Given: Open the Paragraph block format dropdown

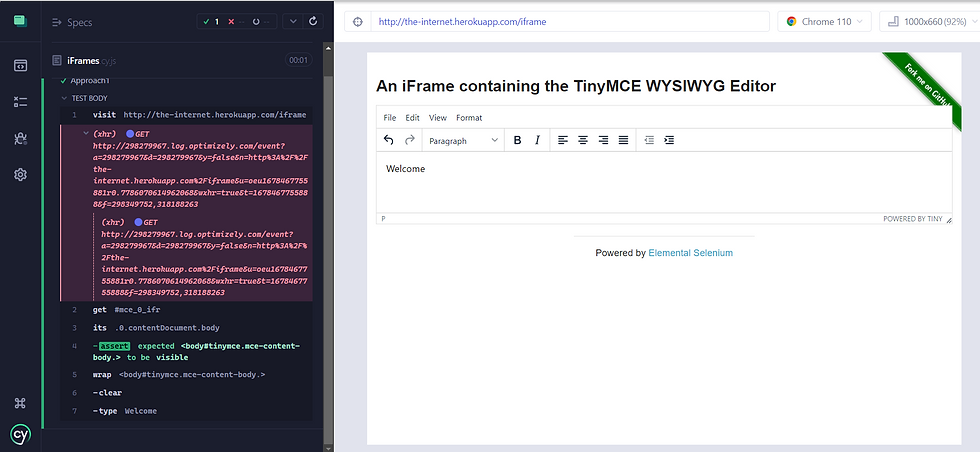Looking at the screenshot, I should click(463, 141).
